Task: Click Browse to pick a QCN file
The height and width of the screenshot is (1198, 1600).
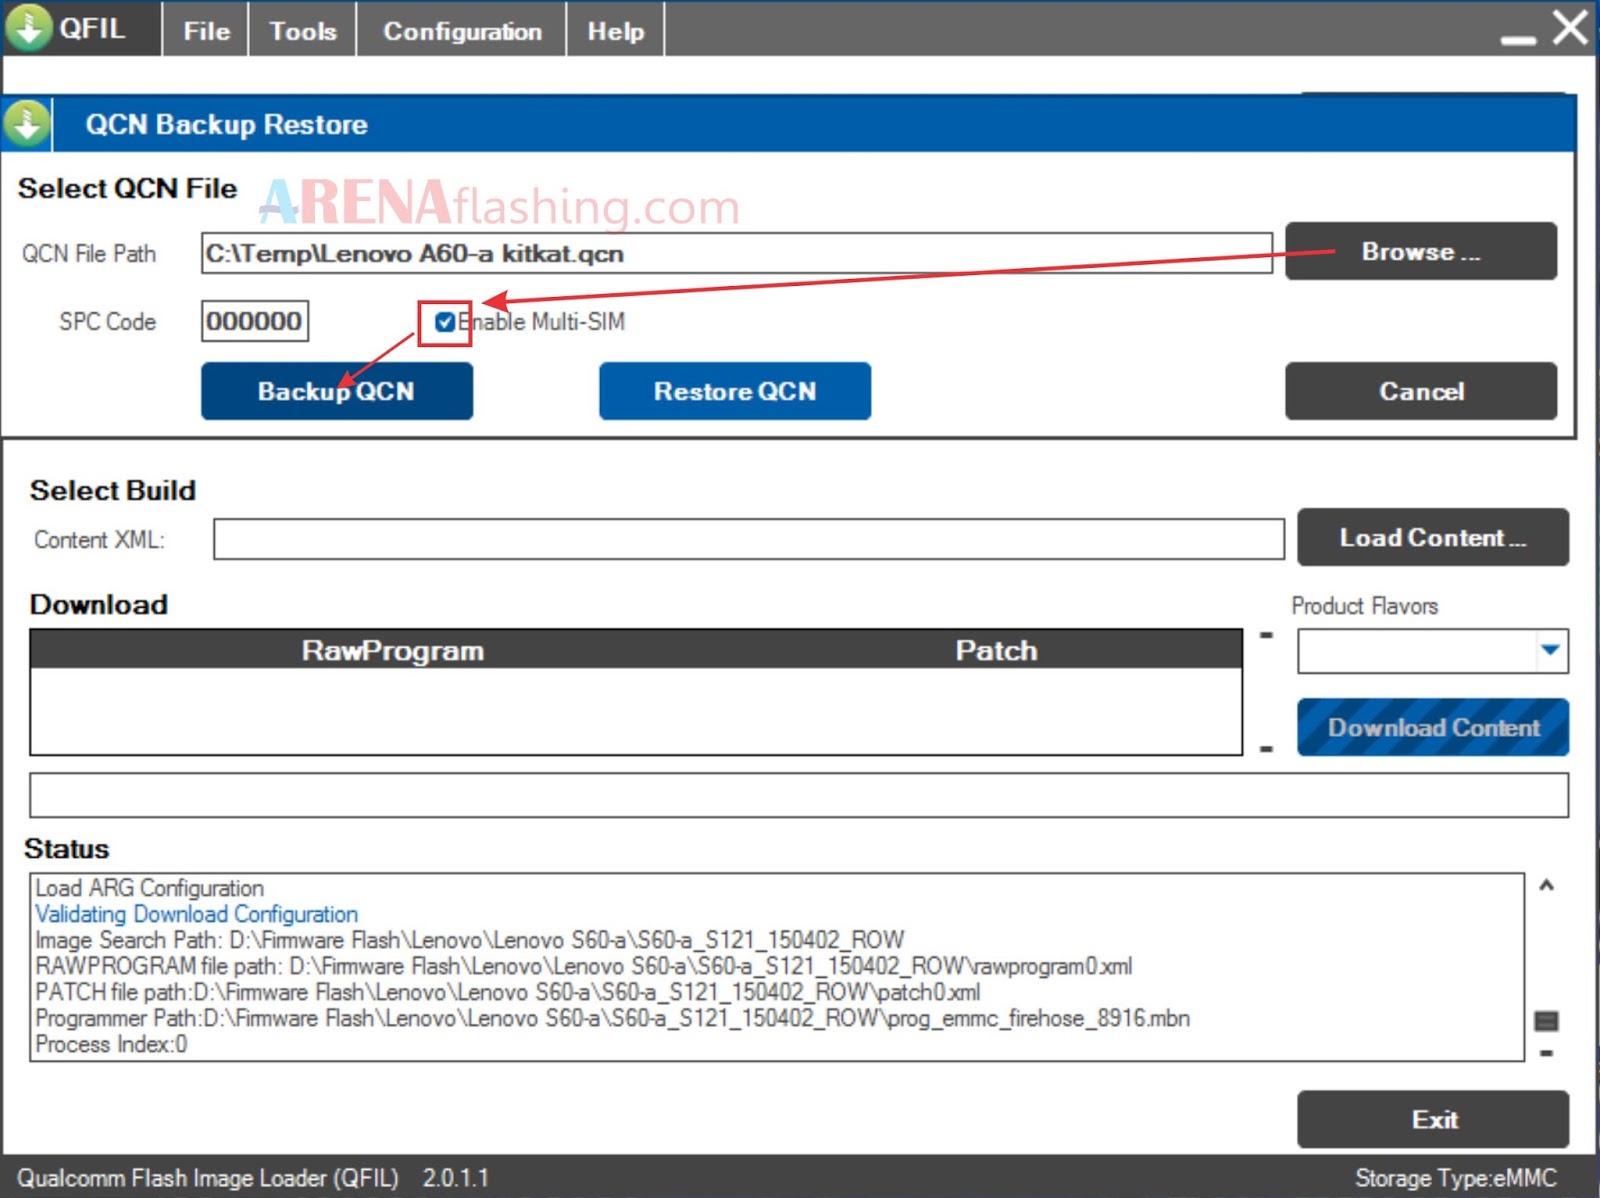Action: click(1420, 252)
